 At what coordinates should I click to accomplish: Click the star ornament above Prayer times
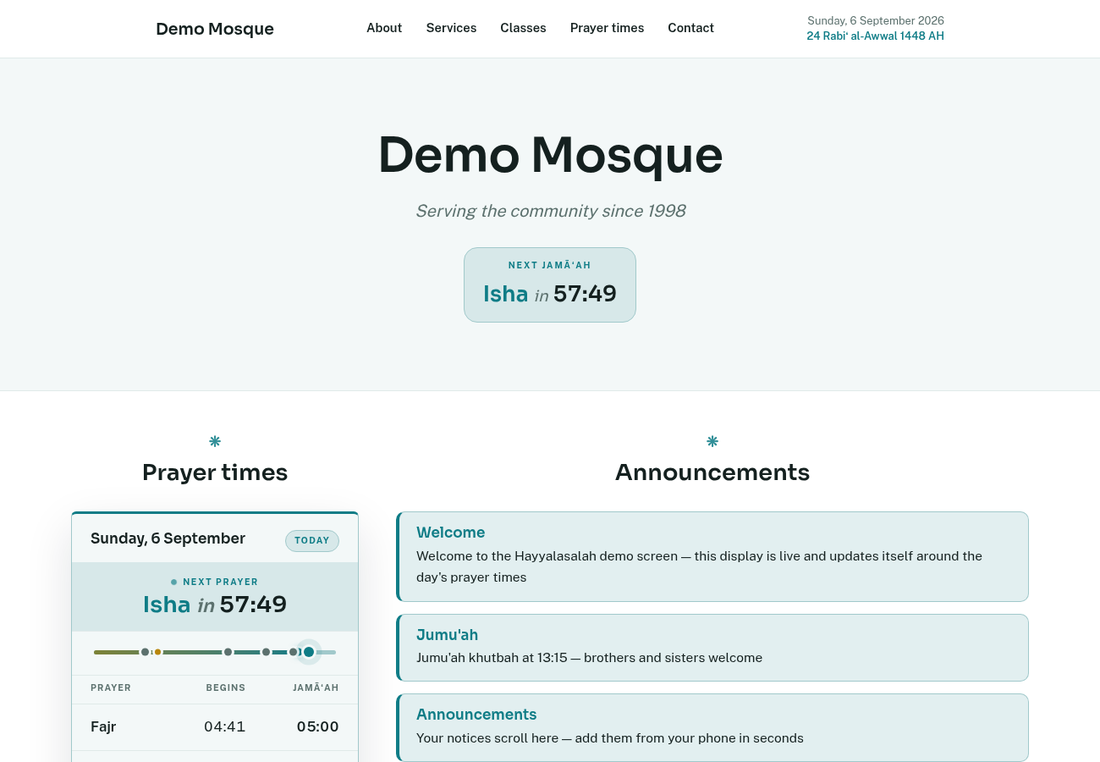click(215, 441)
